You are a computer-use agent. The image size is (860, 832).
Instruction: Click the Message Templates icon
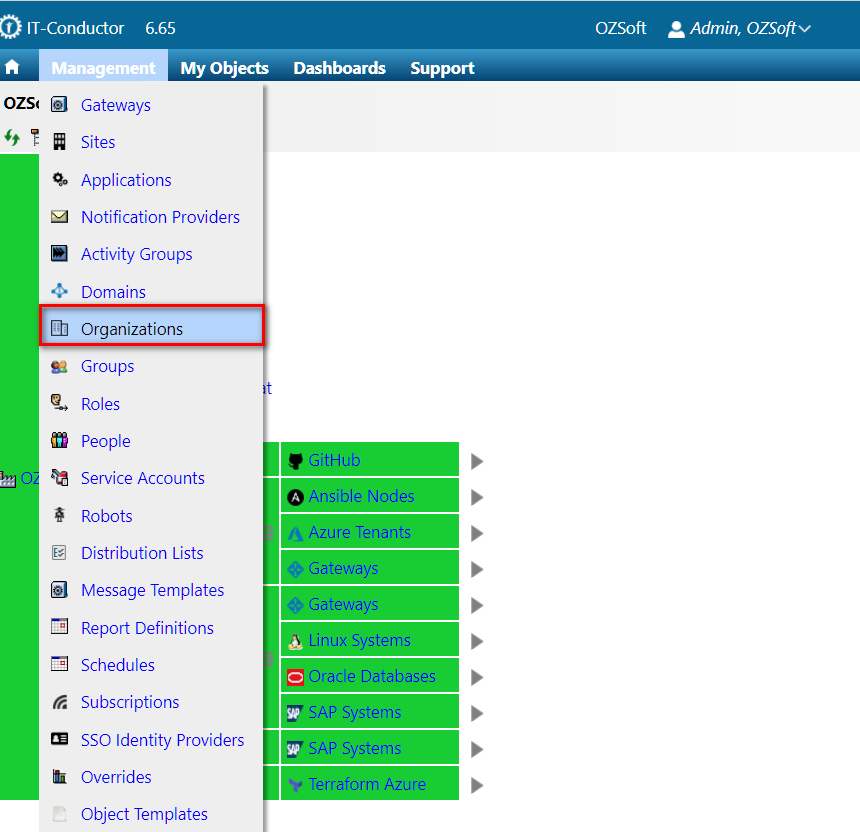pos(59,590)
